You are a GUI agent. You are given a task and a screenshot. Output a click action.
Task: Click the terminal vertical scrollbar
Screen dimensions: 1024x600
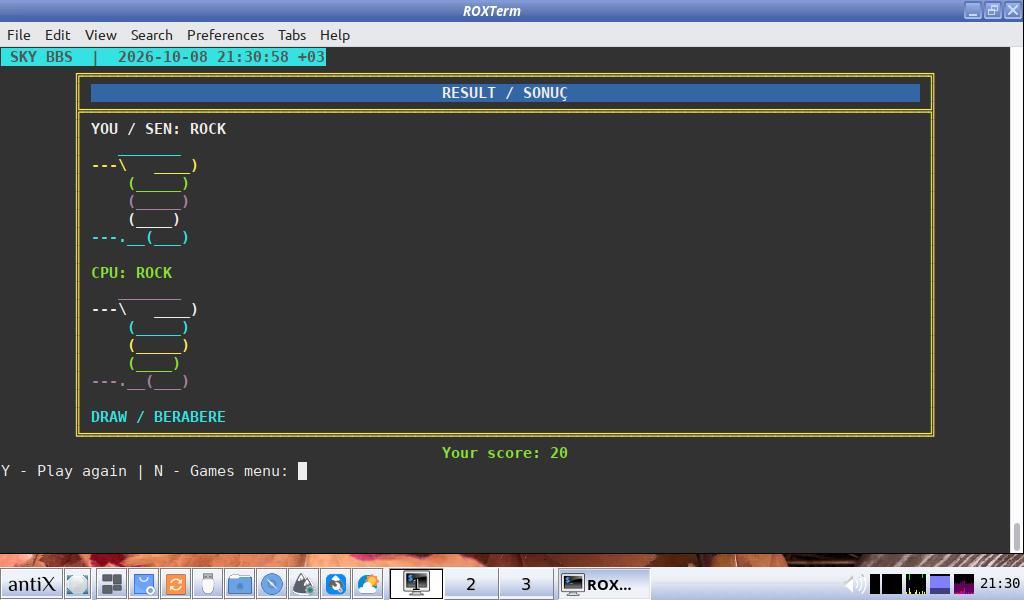tap(1017, 300)
